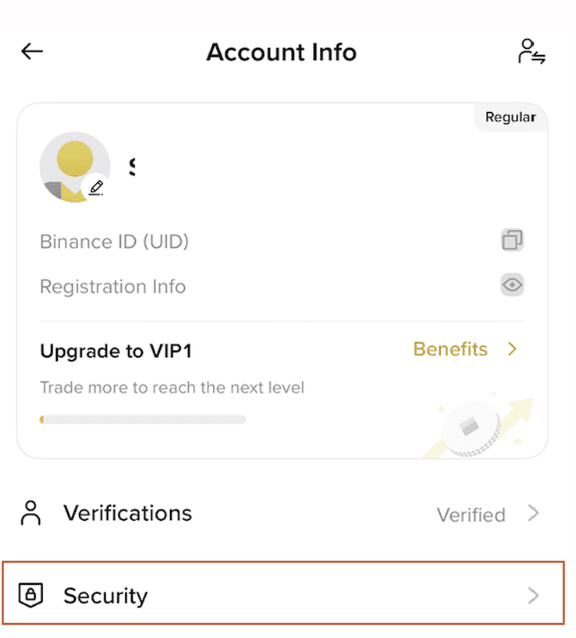Open the profile avatar picture
This screenshot has width=576, height=638.
tap(75, 167)
